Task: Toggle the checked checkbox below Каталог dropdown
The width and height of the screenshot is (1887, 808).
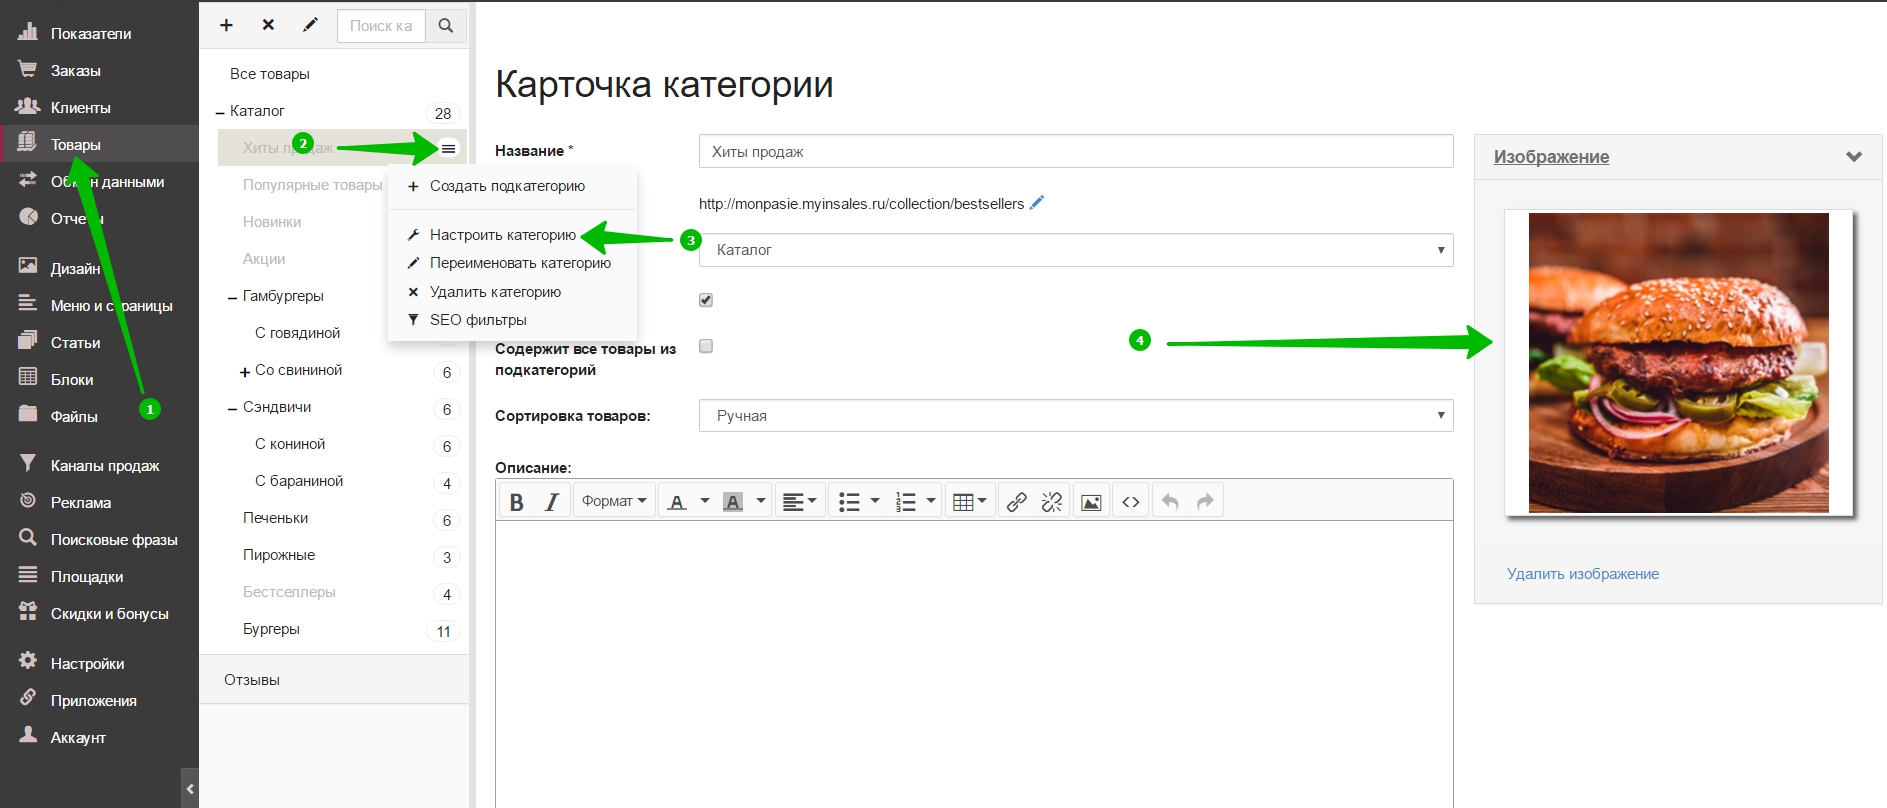Action: pyautogui.click(x=706, y=300)
